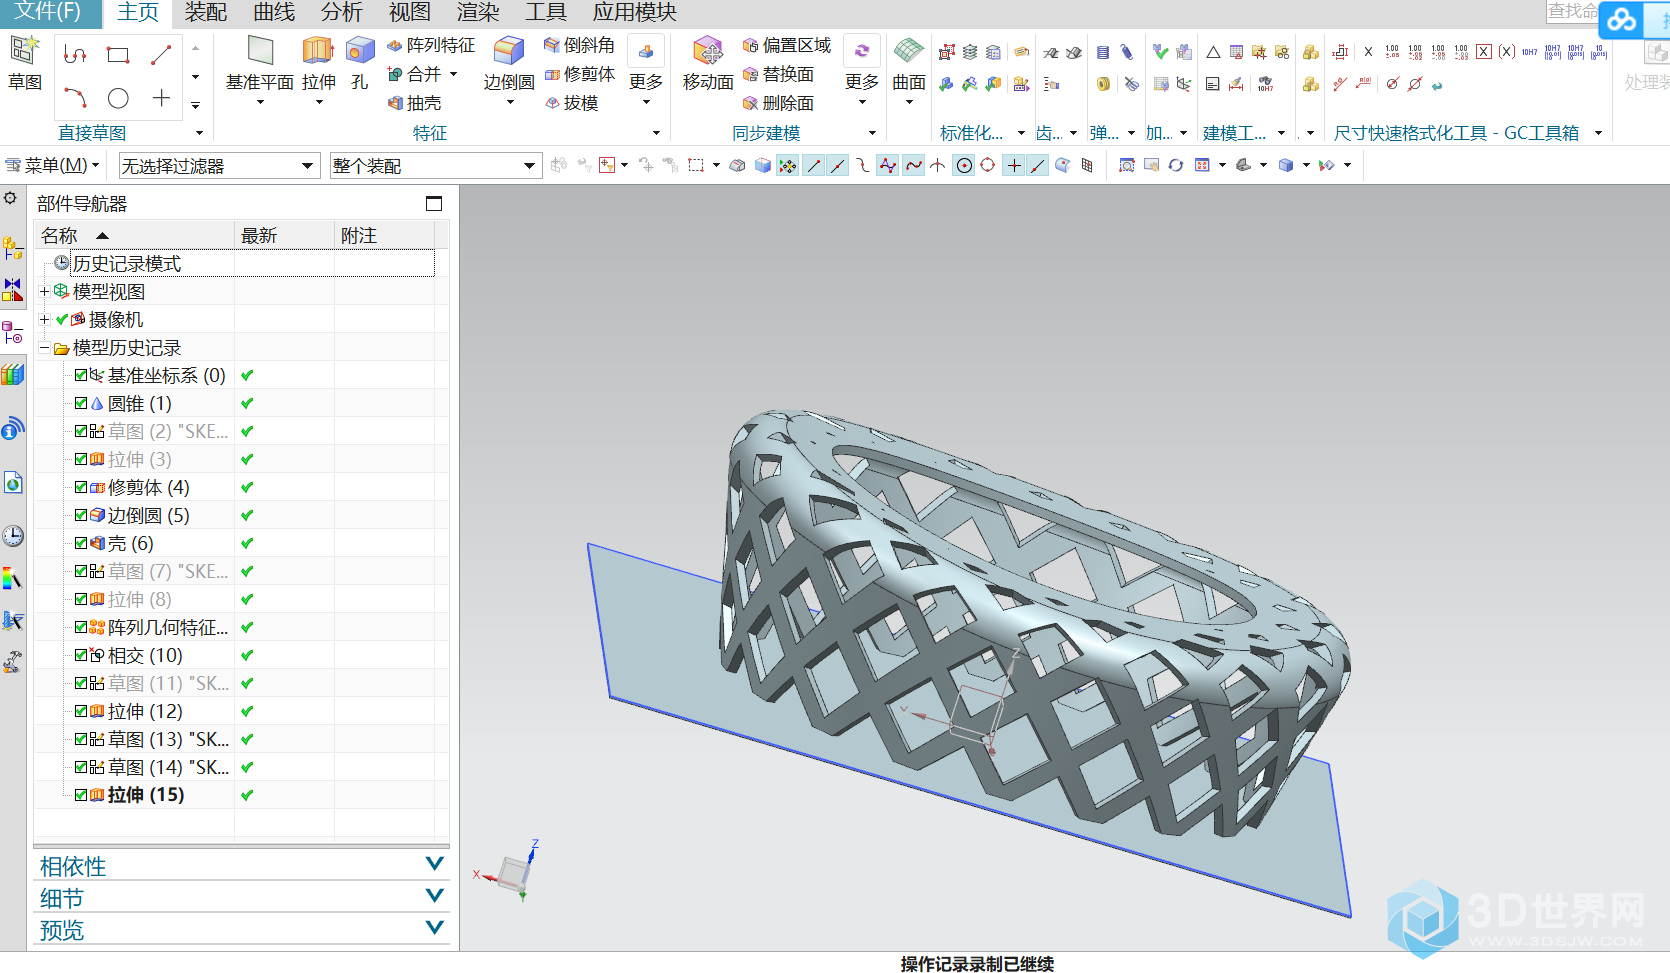This screenshot has width=1670, height=973.
Task: Select the Edge Blend (边倒圆) icon
Action: point(509,50)
